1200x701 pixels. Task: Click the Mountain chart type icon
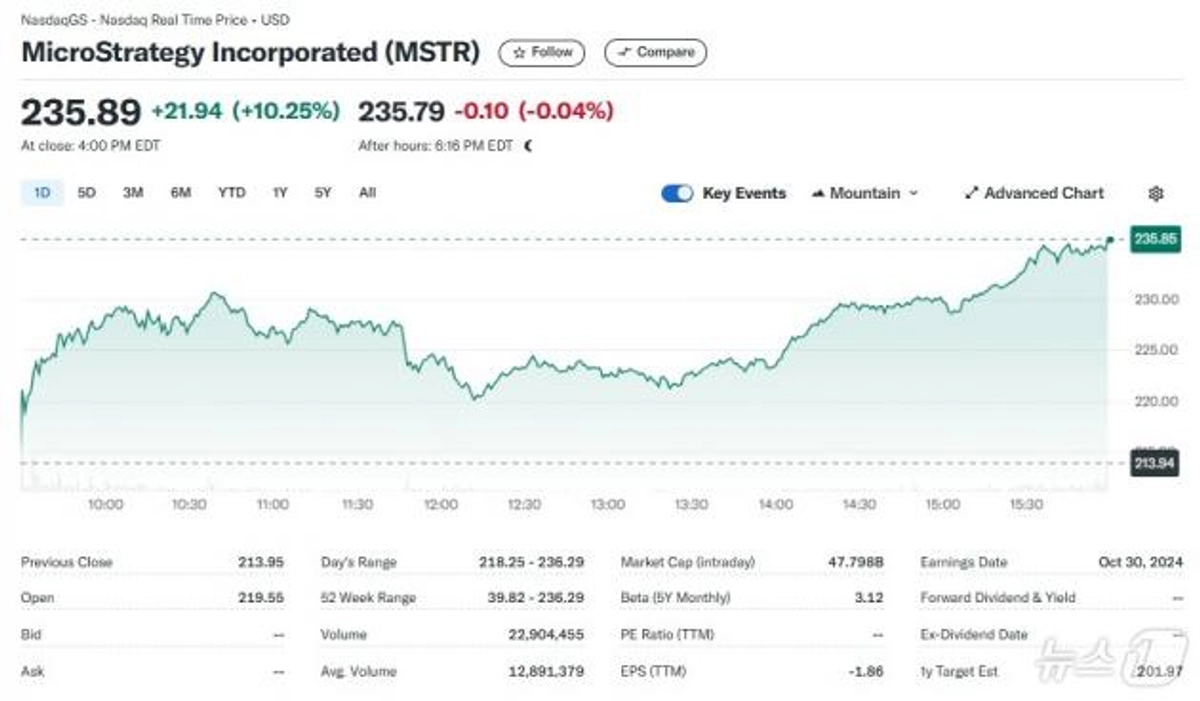click(818, 193)
